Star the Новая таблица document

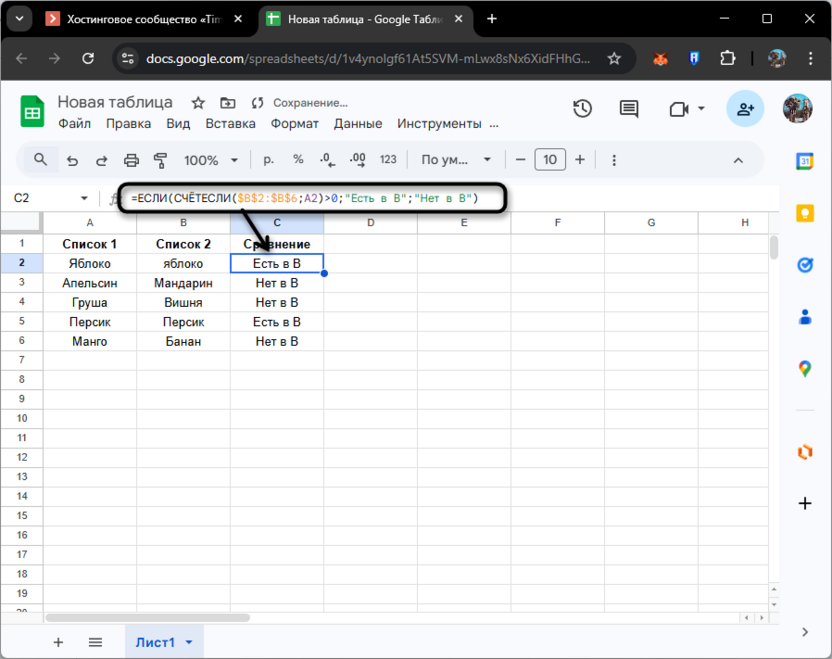point(198,103)
